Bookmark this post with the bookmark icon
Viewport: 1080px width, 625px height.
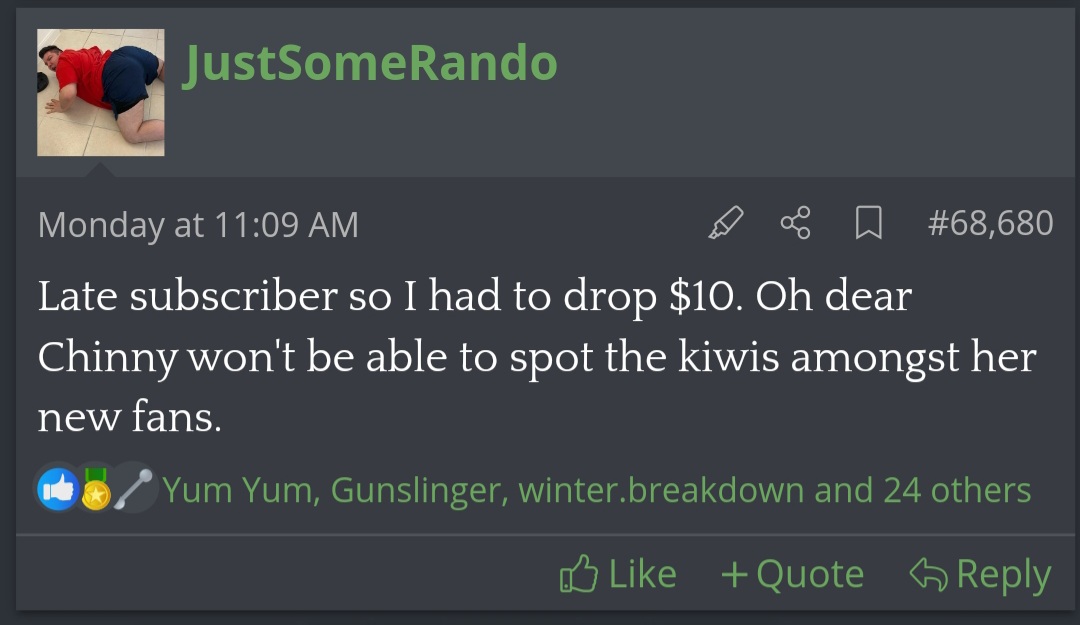pos(869,223)
